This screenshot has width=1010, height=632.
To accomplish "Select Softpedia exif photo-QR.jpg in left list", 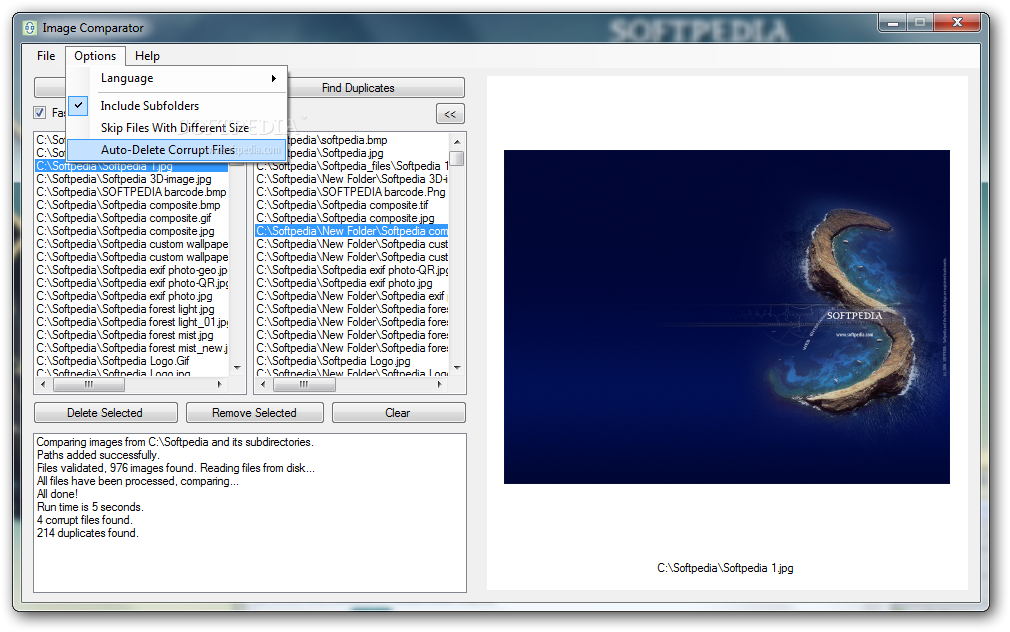I will pyautogui.click(x=132, y=283).
